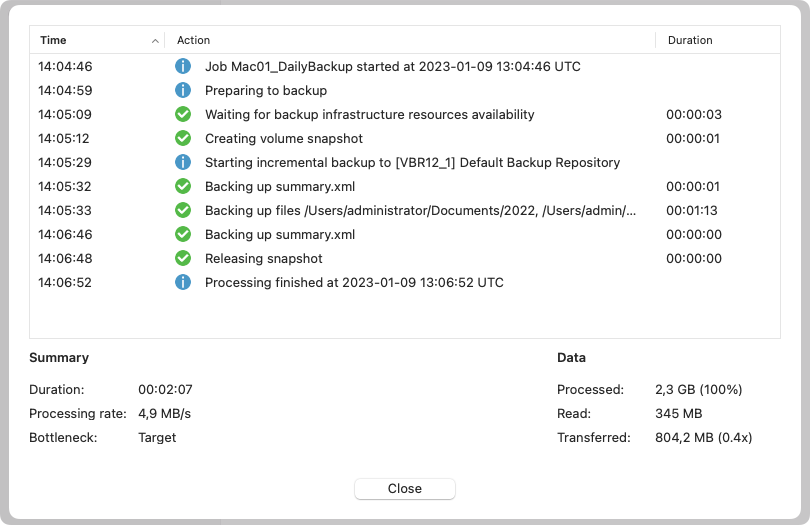Click the 00:01:13 duration value

(693, 211)
